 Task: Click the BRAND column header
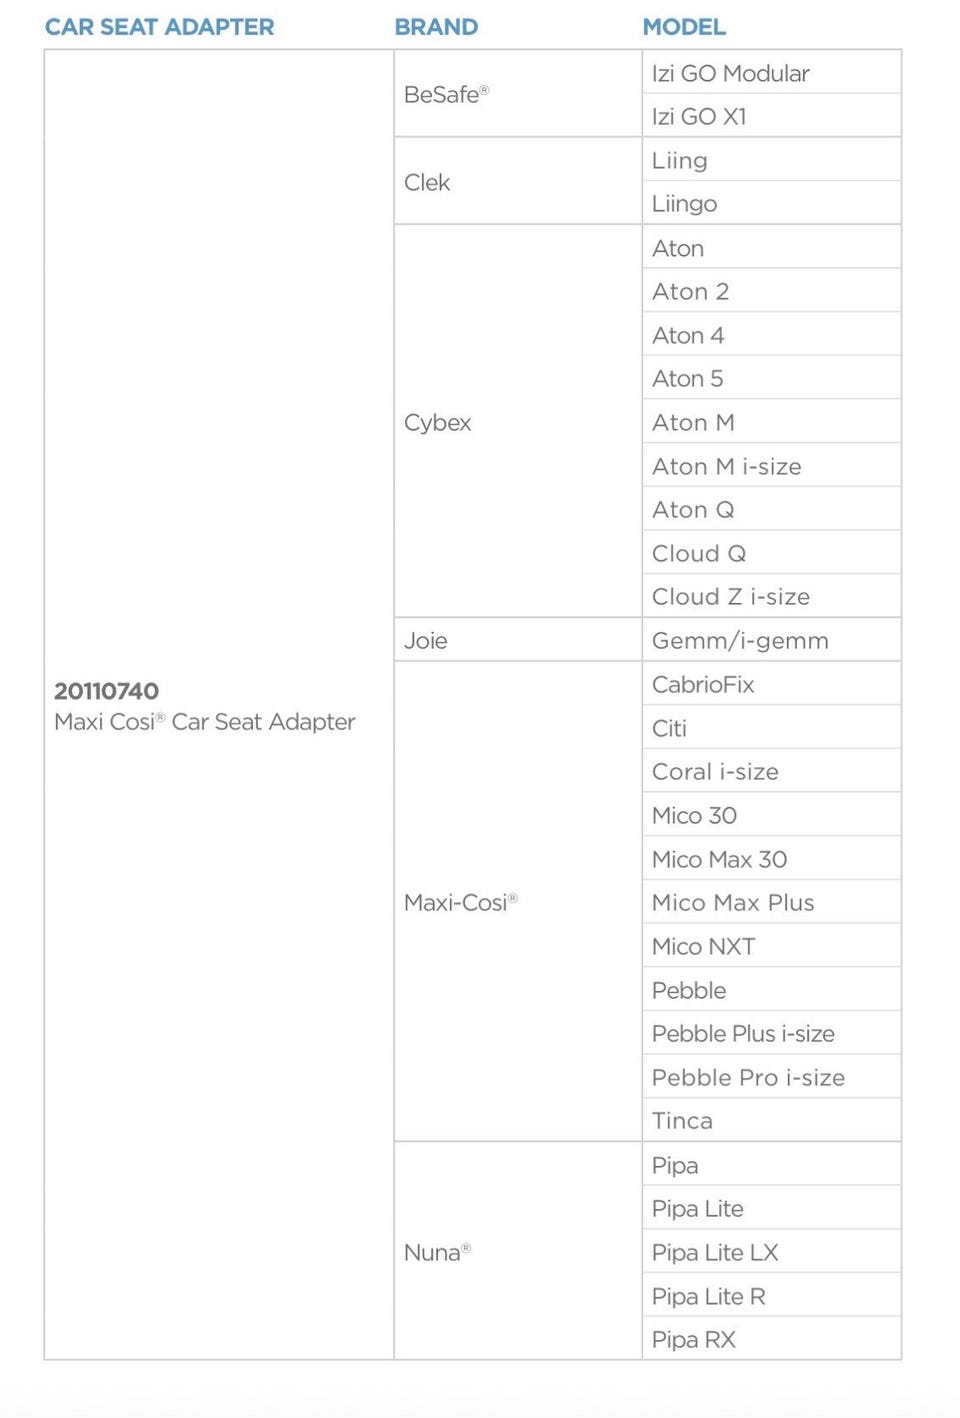pyautogui.click(x=436, y=27)
